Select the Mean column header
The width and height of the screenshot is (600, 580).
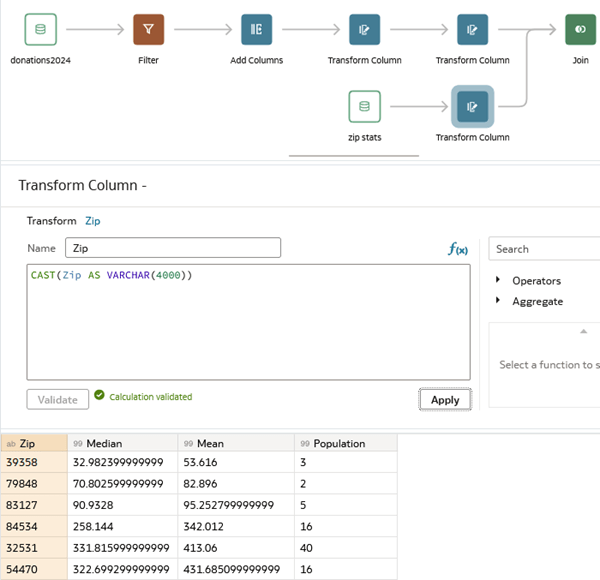tap(236, 443)
